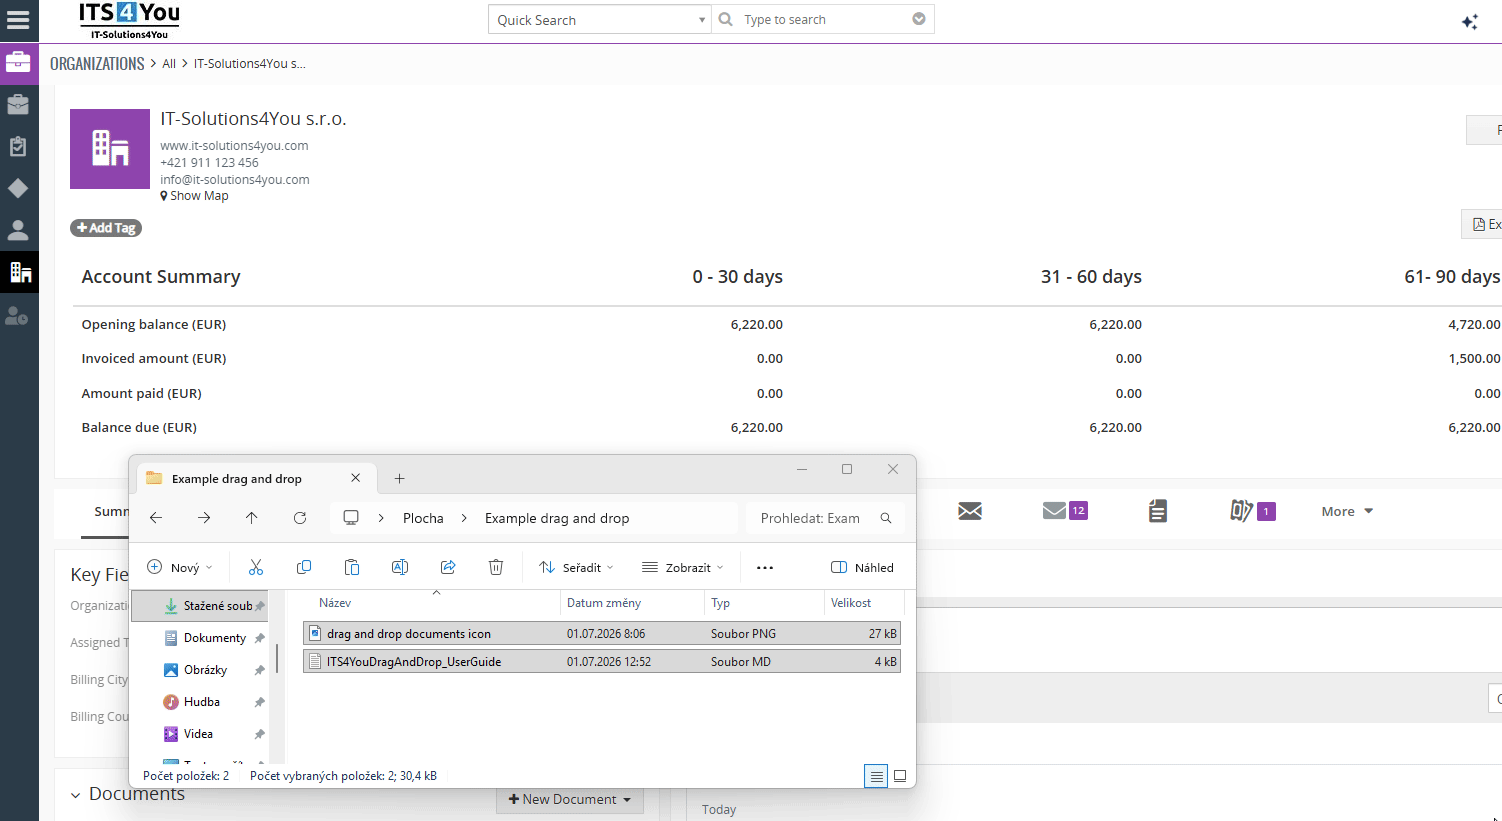
Task: Click the Delete trash icon in Explorer
Action: point(496,567)
